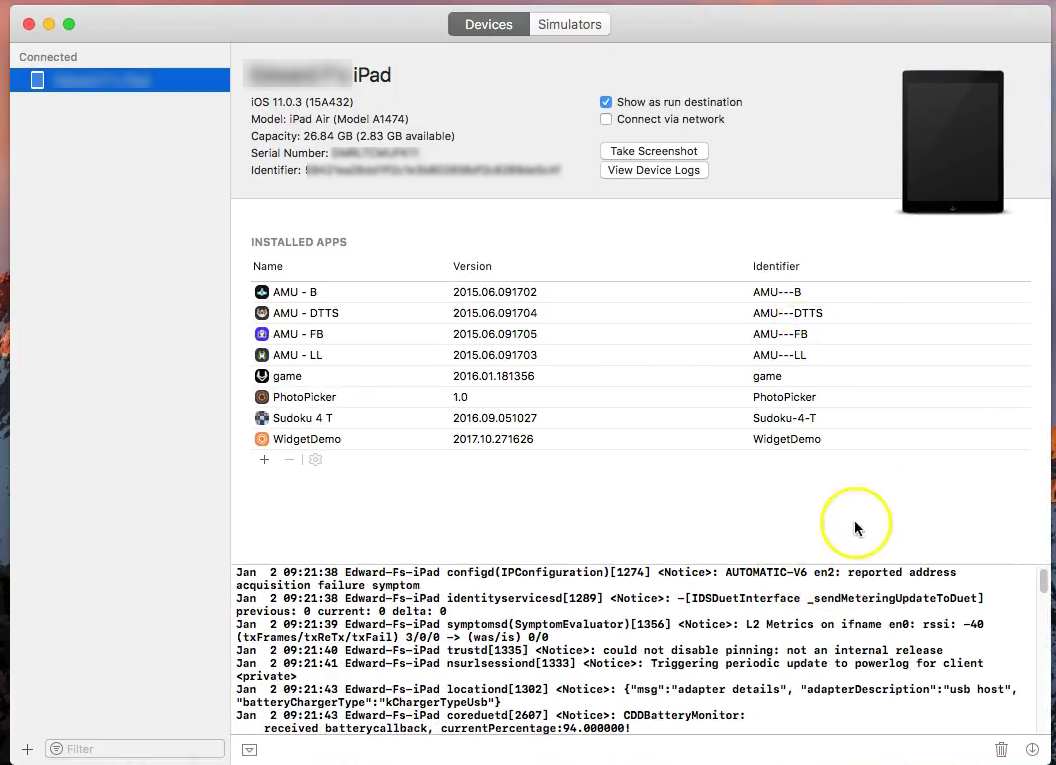Click the AMU - B app icon
The width and height of the screenshot is (1056, 765).
click(262, 292)
